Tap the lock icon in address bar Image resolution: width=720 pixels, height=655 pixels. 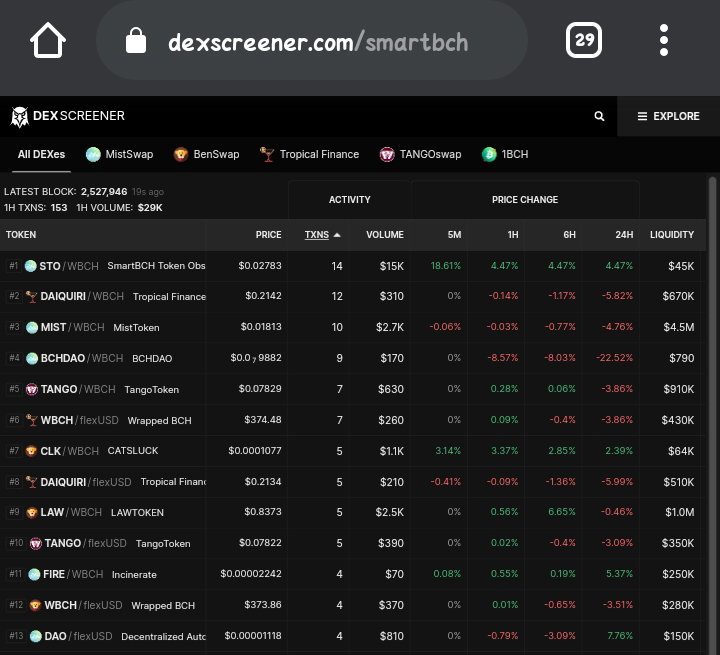point(136,40)
